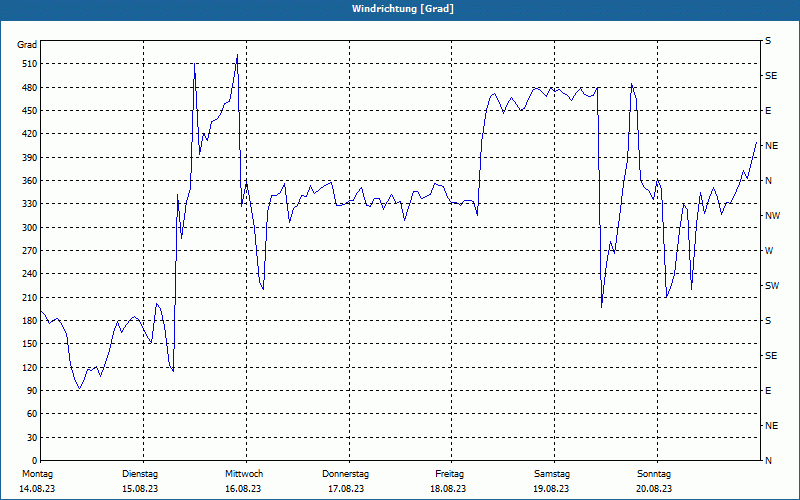Select the 330 y-axis value
800x500 pixels.
(x=30, y=204)
